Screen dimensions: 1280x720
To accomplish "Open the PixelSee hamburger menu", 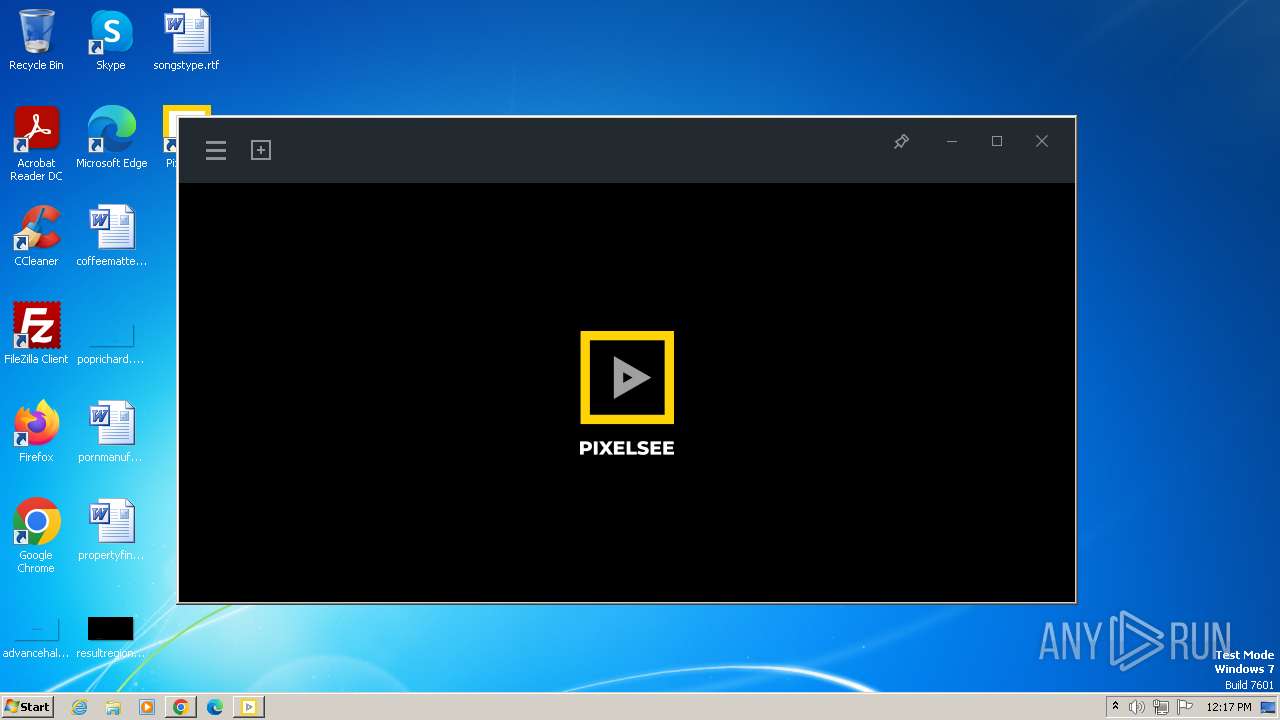I will coord(216,150).
